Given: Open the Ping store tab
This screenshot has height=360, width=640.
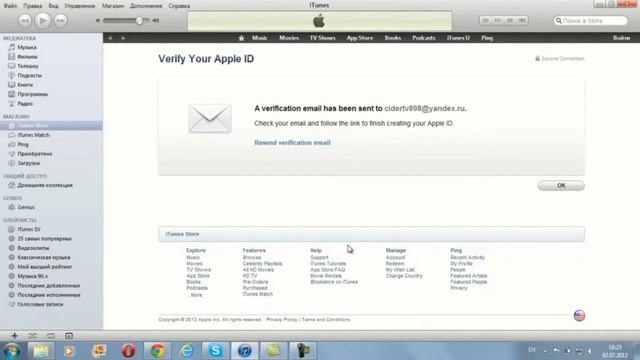Looking at the screenshot, I should pos(487,38).
